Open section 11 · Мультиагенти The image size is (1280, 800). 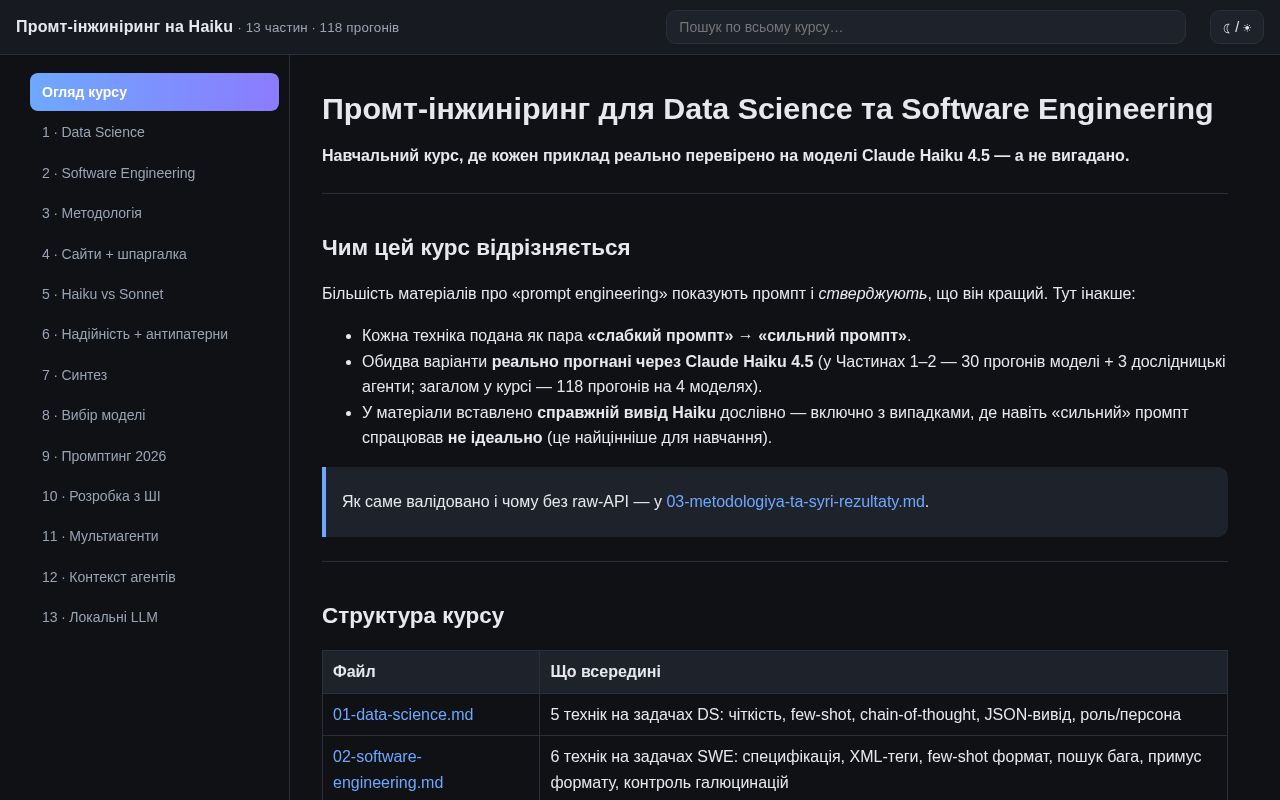tap(154, 536)
